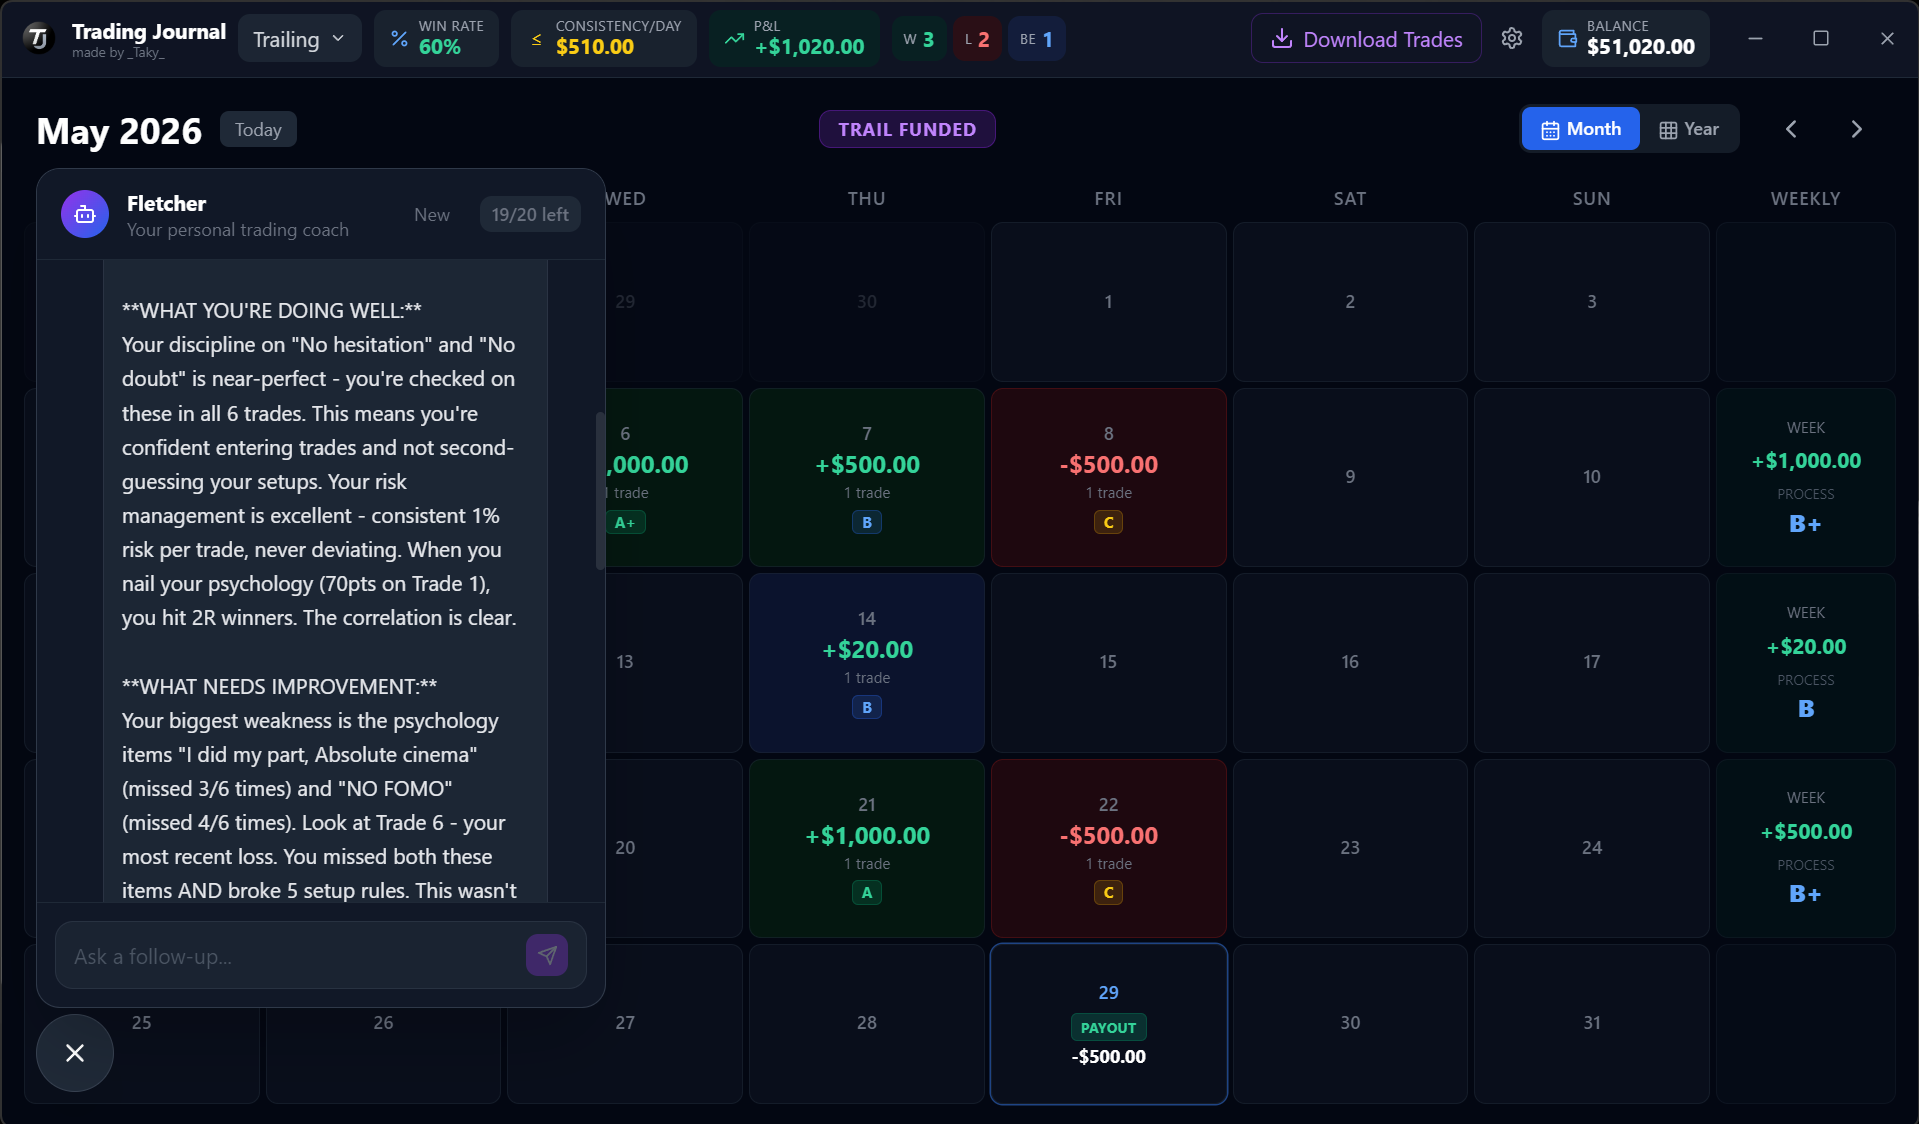This screenshot has height=1124, width=1919.
Task: Select day 1 Friday cell
Action: [x=1108, y=301]
